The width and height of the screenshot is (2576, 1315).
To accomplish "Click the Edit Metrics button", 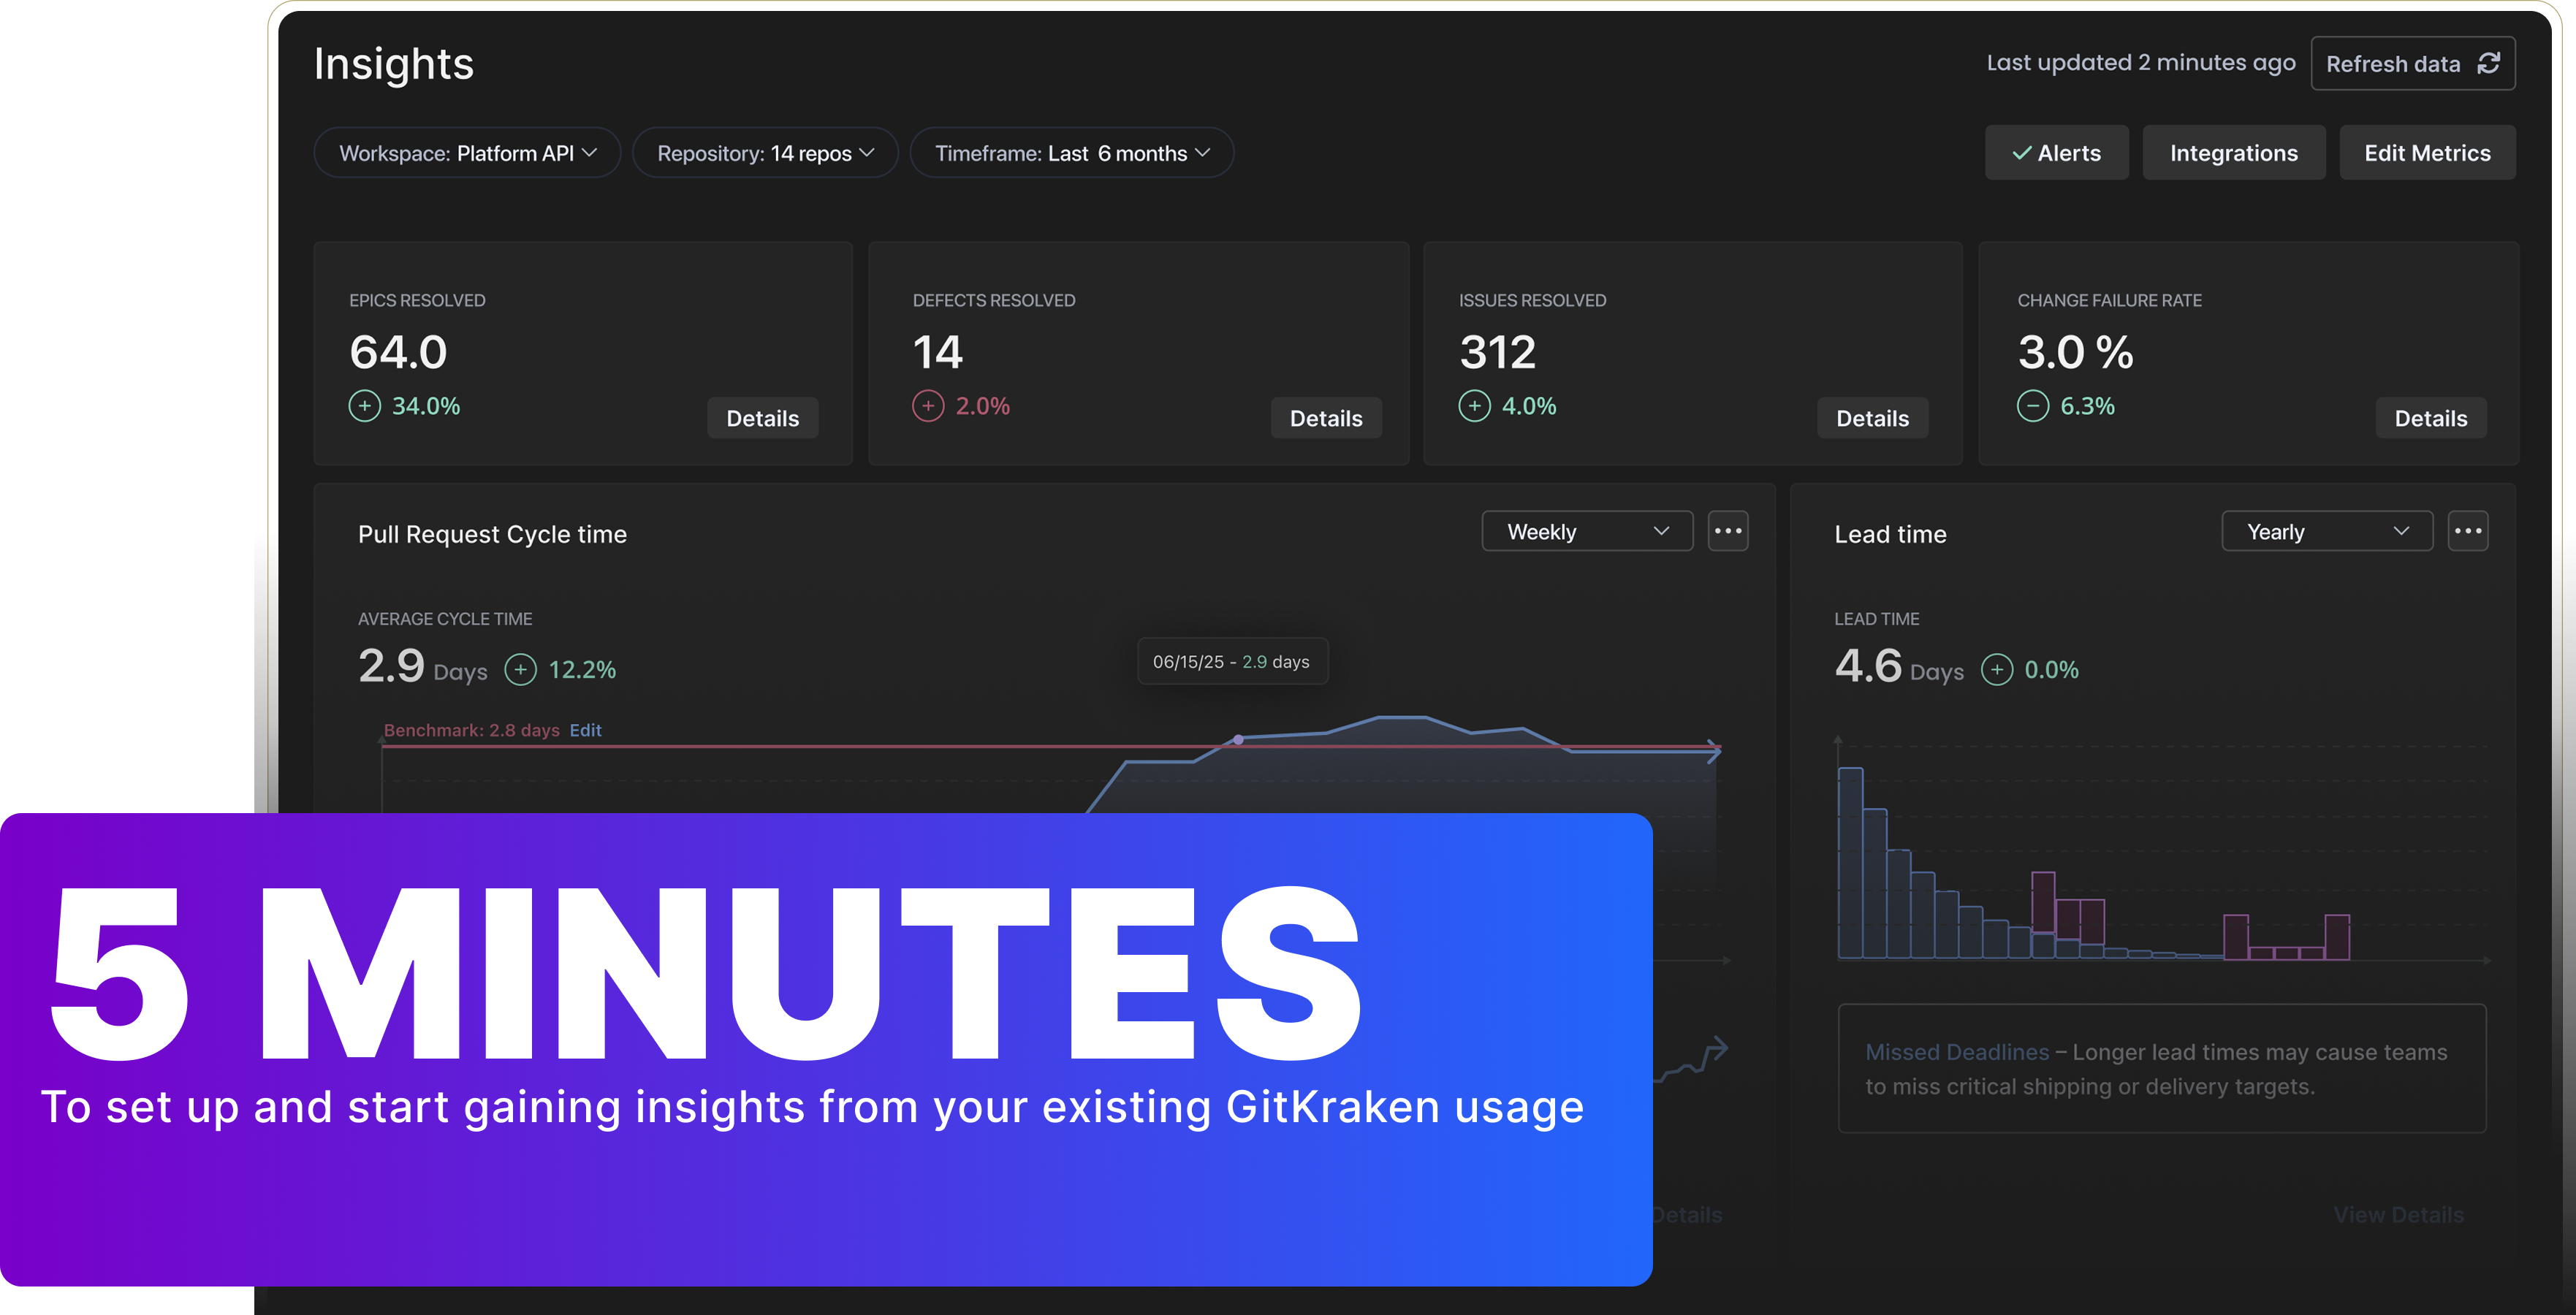I will pyautogui.click(x=2427, y=153).
